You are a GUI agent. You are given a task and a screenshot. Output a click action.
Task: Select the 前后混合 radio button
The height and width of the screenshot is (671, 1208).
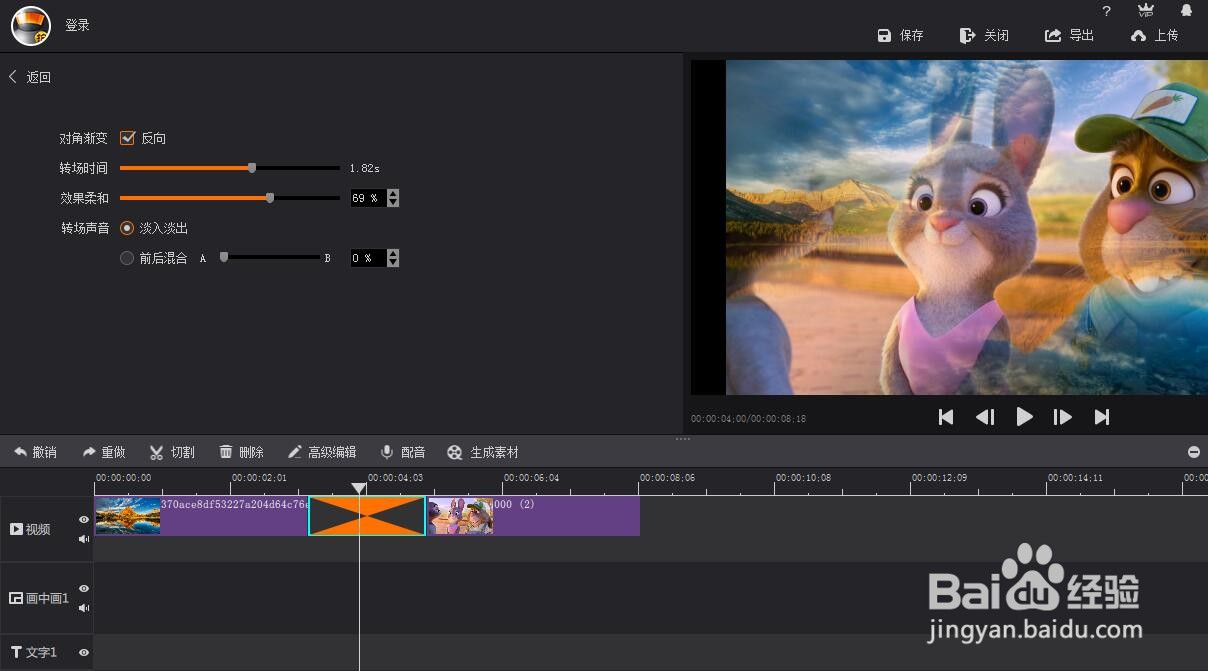click(127, 258)
